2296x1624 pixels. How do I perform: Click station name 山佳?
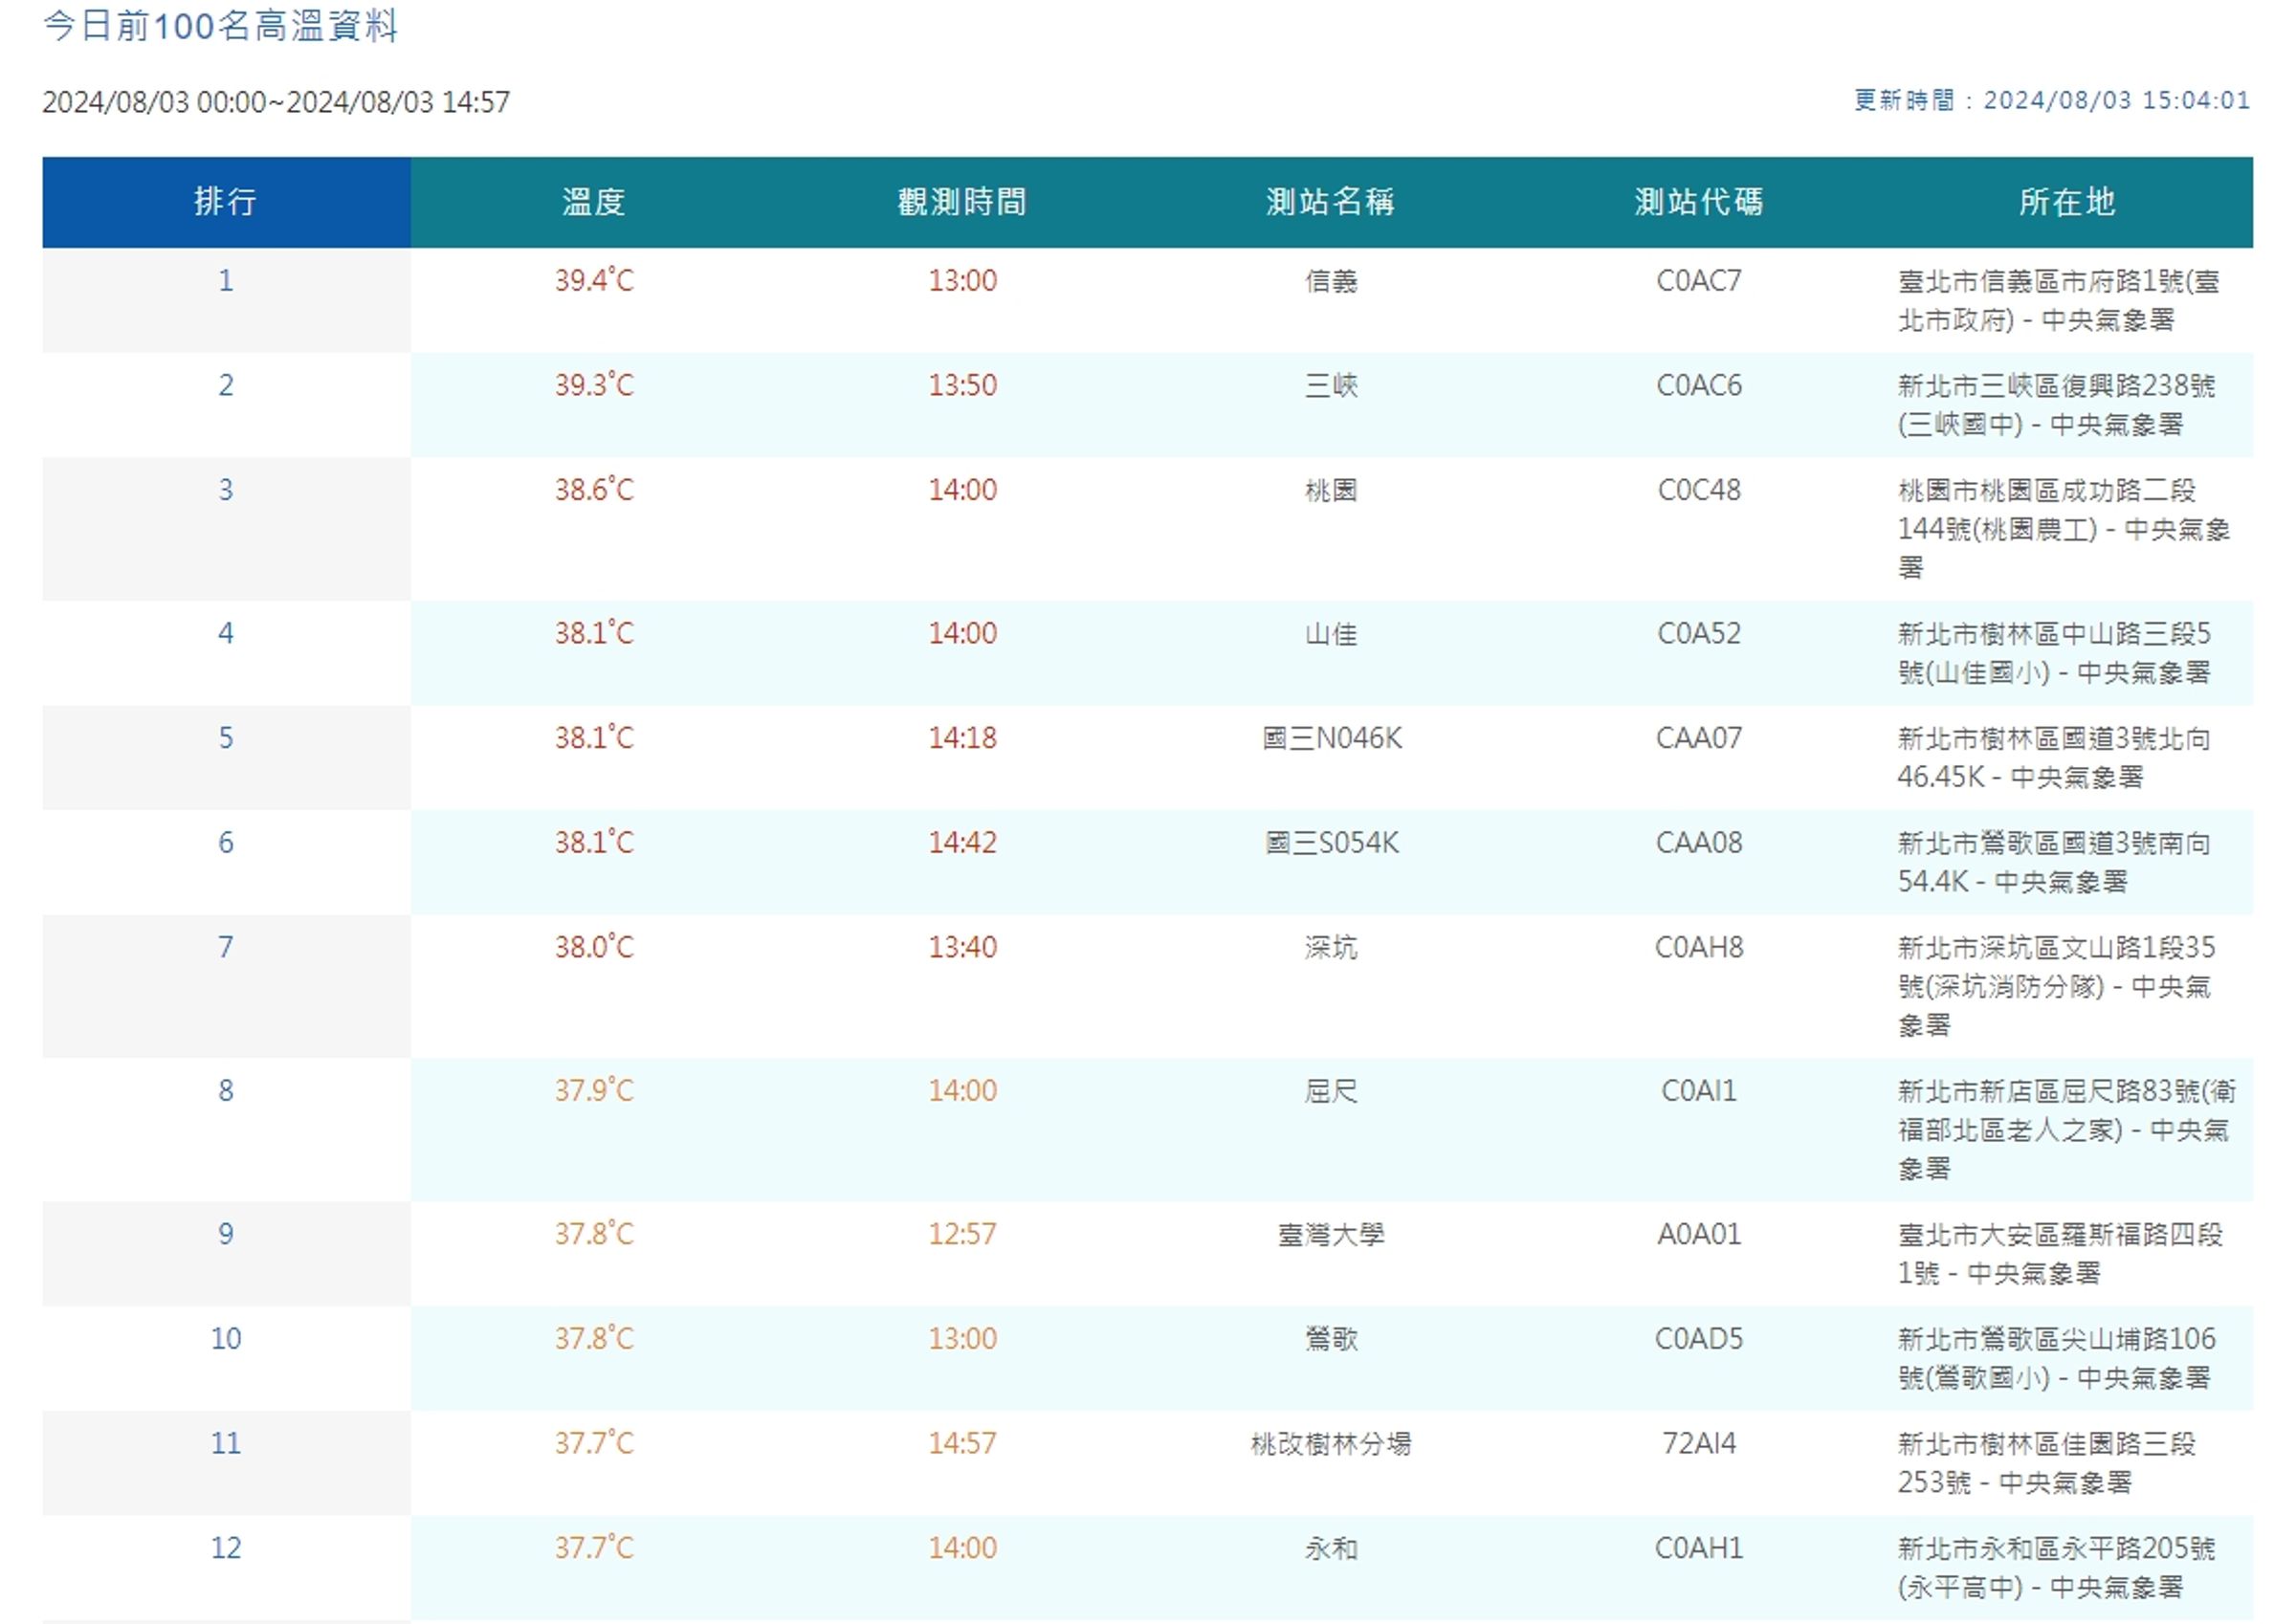[x=1331, y=634]
